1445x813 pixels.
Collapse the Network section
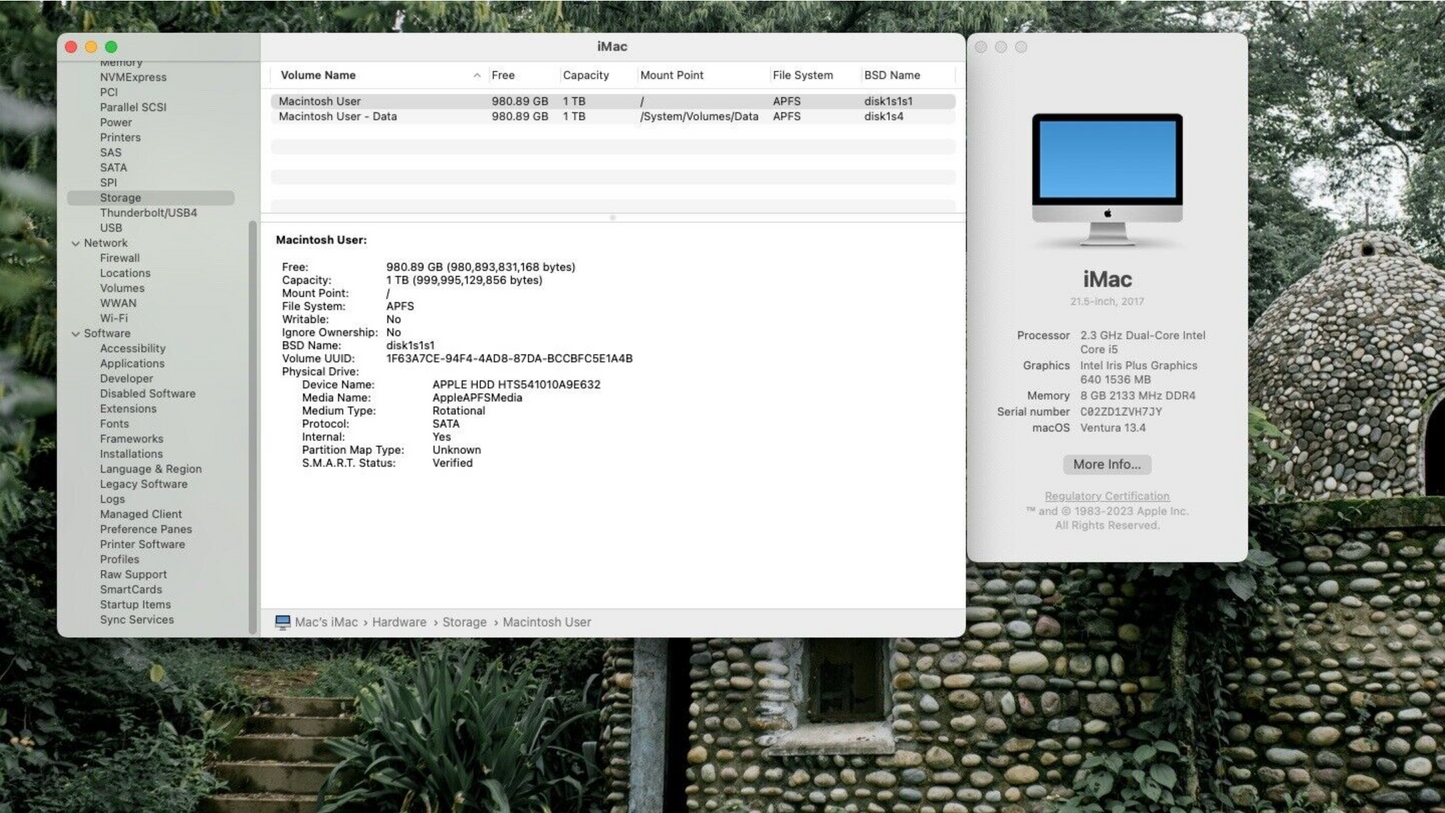pyautogui.click(x=76, y=242)
